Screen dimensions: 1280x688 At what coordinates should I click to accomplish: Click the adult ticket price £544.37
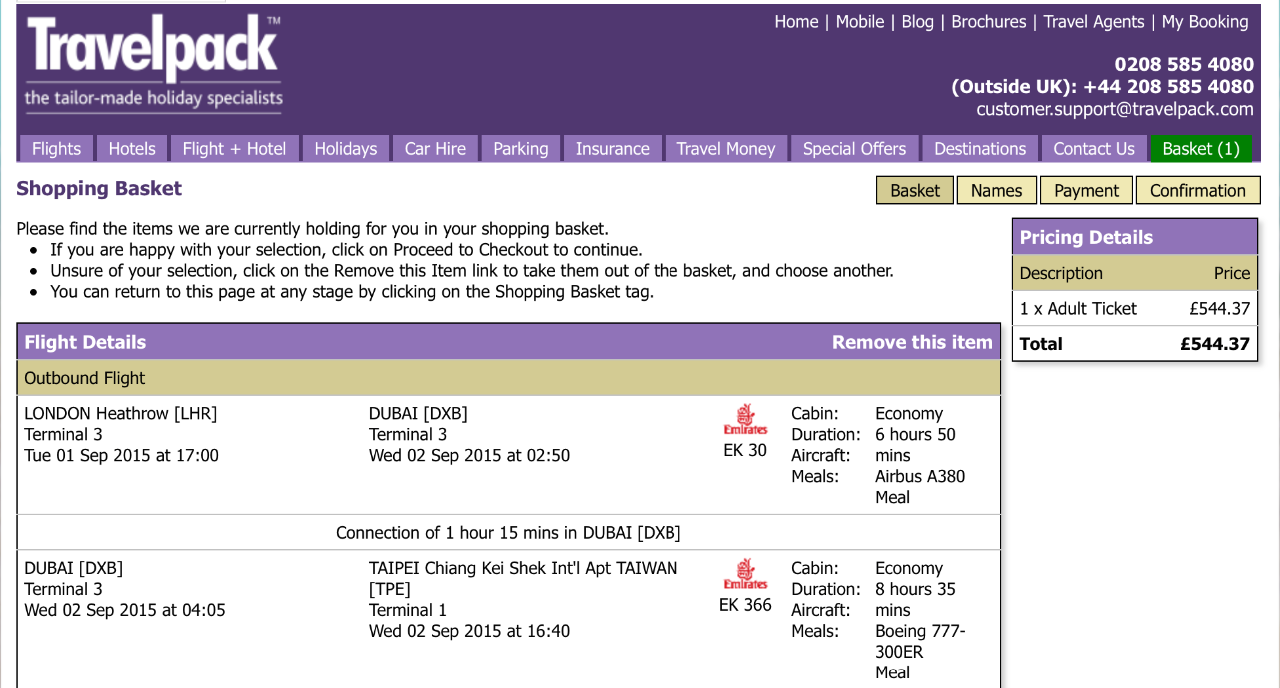pyautogui.click(x=1220, y=309)
